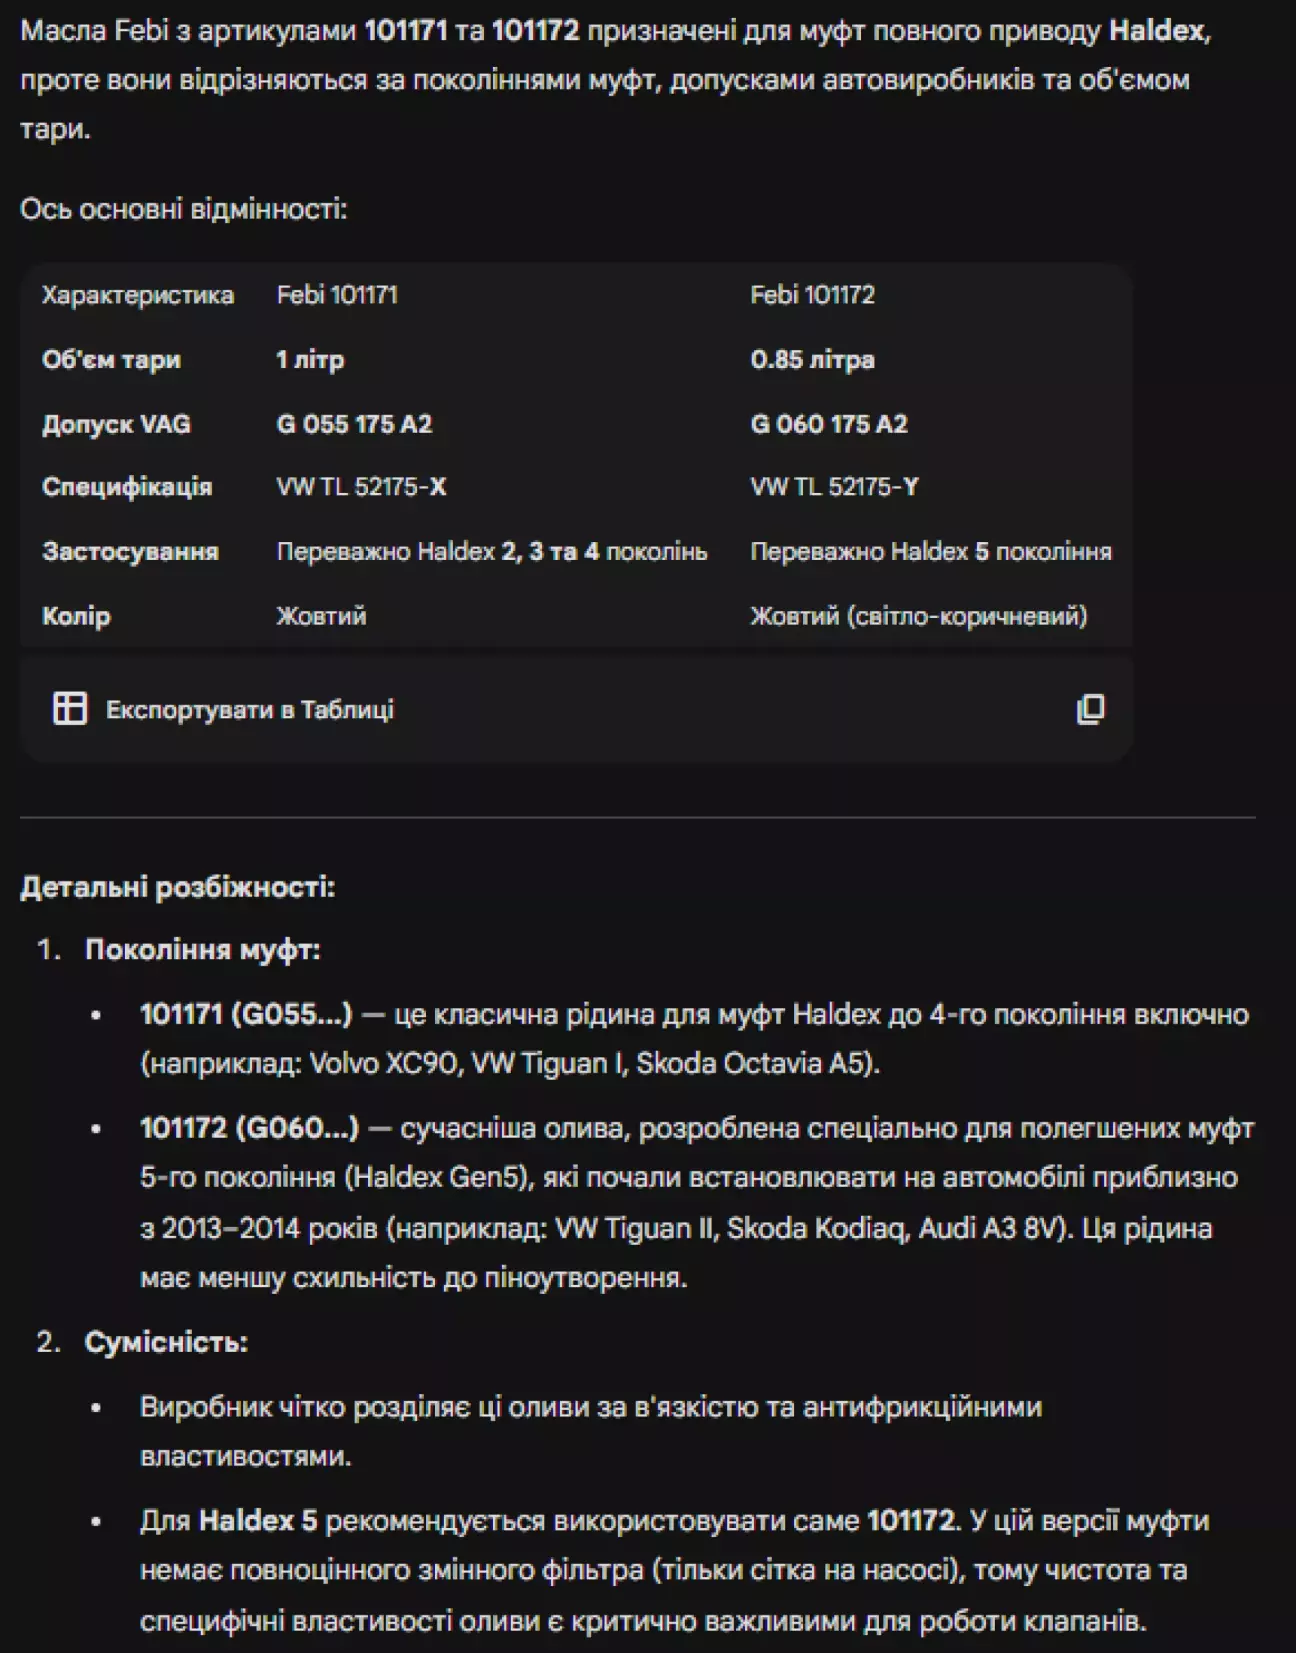This screenshot has height=1653, width=1296.
Task: Select the 'G 060 175 A2' table cell
Action: point(829,424)
